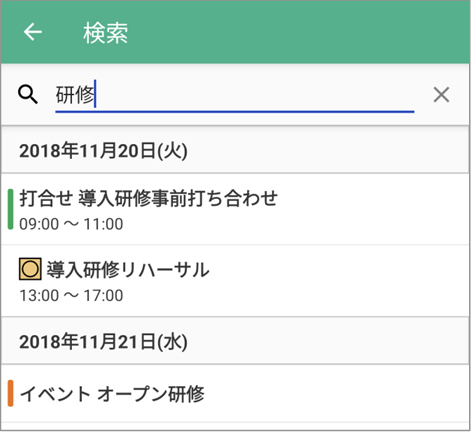Click the orange color bar of イベント entry
This screenshot has height=432, width=471.
click(10, 393)
